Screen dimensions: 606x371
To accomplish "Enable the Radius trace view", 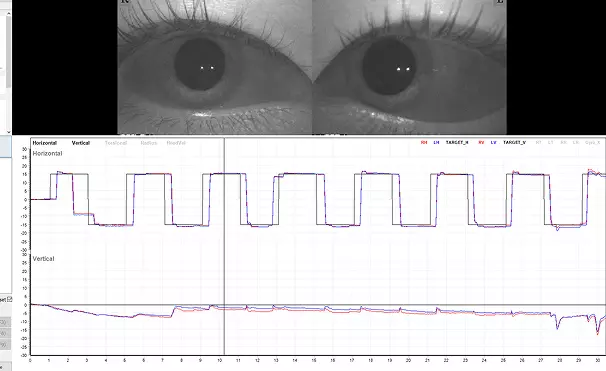I will [x=148, y=143].
